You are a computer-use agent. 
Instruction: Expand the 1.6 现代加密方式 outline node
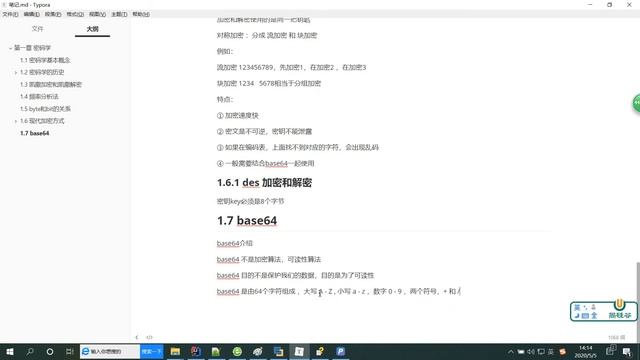click(16, 121)
